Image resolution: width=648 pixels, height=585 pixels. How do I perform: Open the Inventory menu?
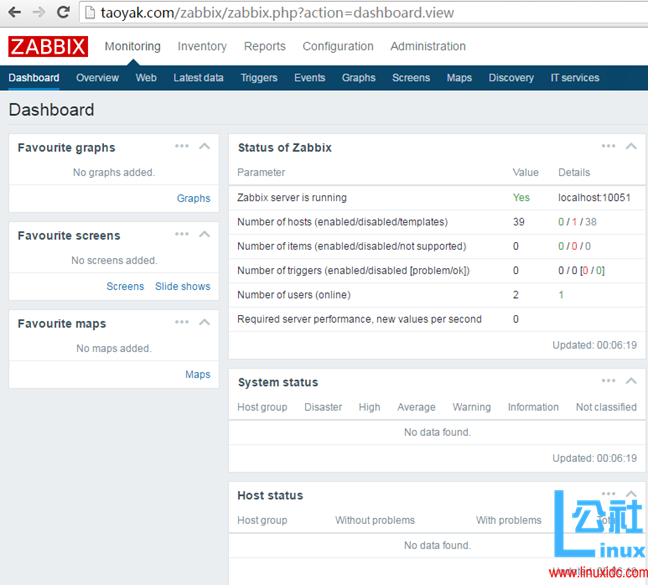pyautogui.click(x=202, y=46)
